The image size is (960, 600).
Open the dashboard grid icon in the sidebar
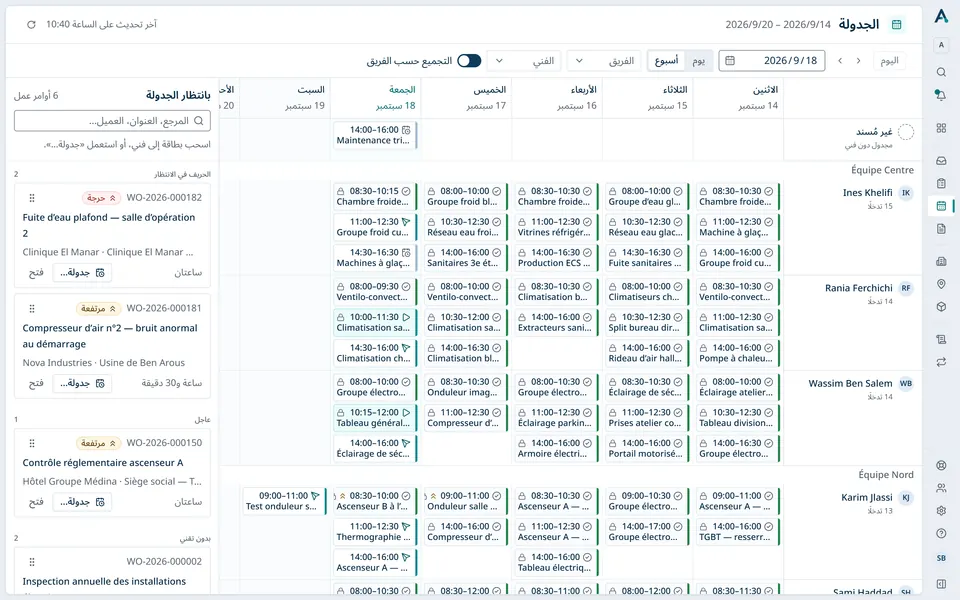pyautogui.click(x=941, y=128)
